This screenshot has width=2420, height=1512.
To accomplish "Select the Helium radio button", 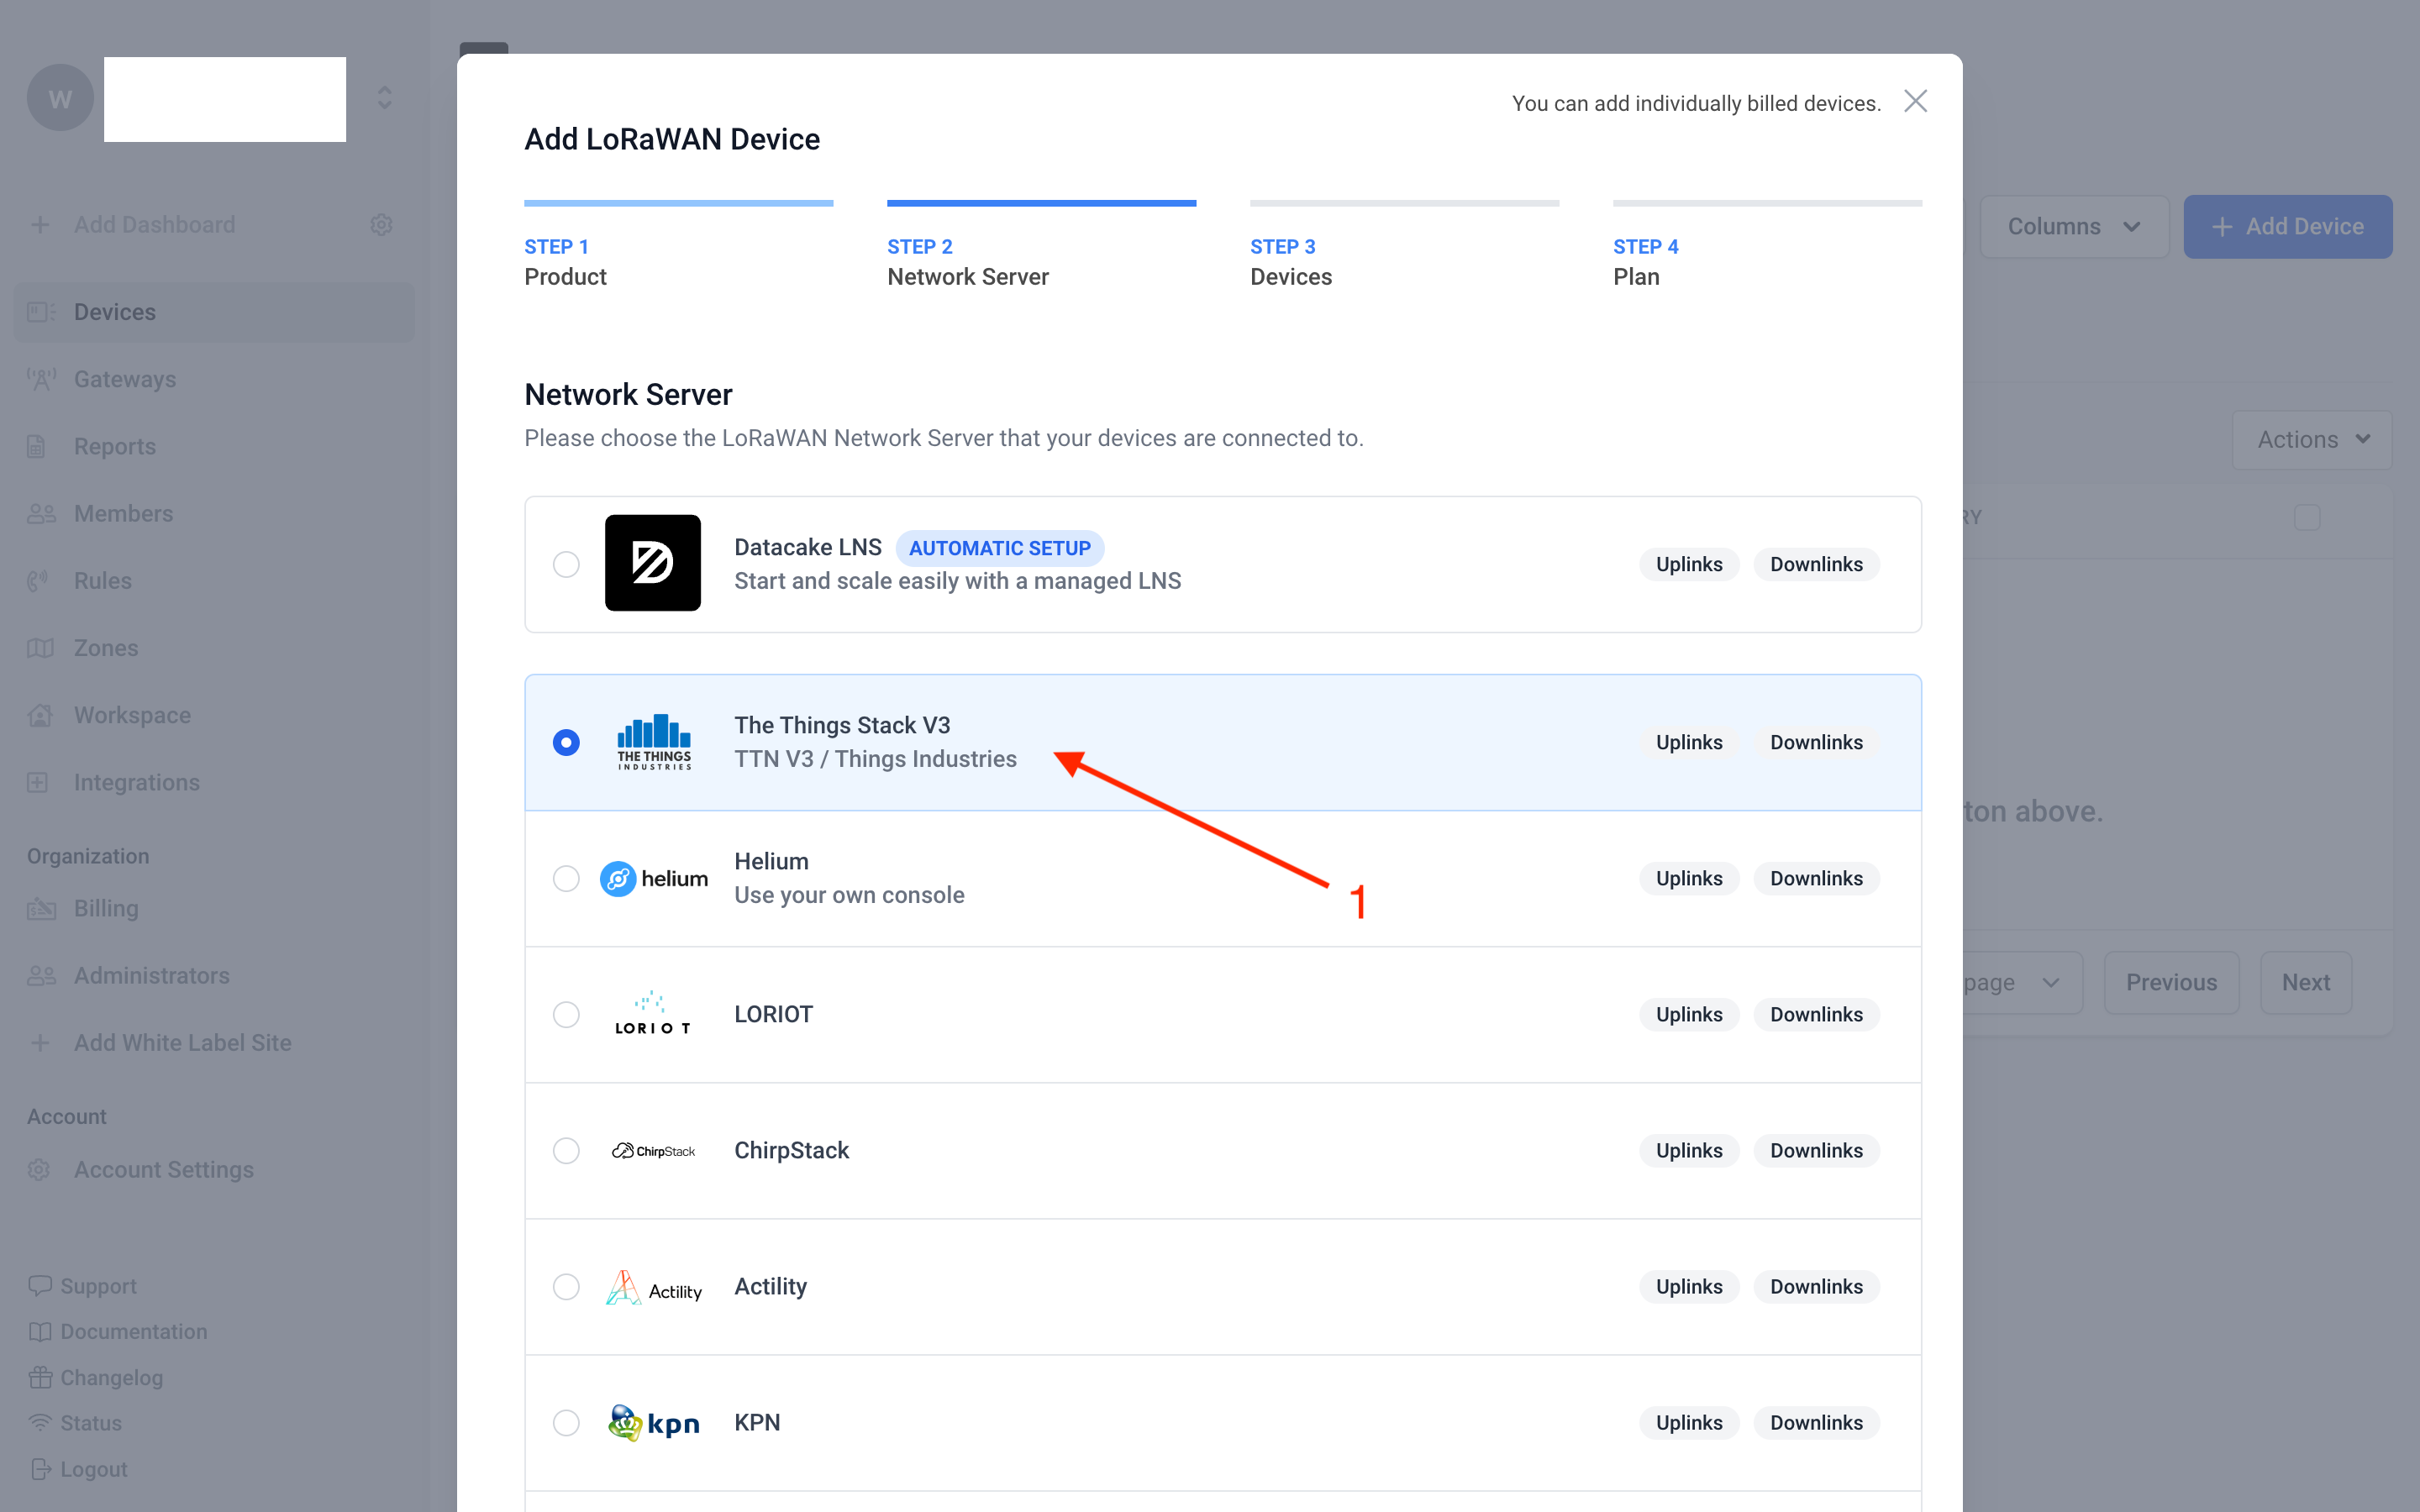I will coord(566,878).
